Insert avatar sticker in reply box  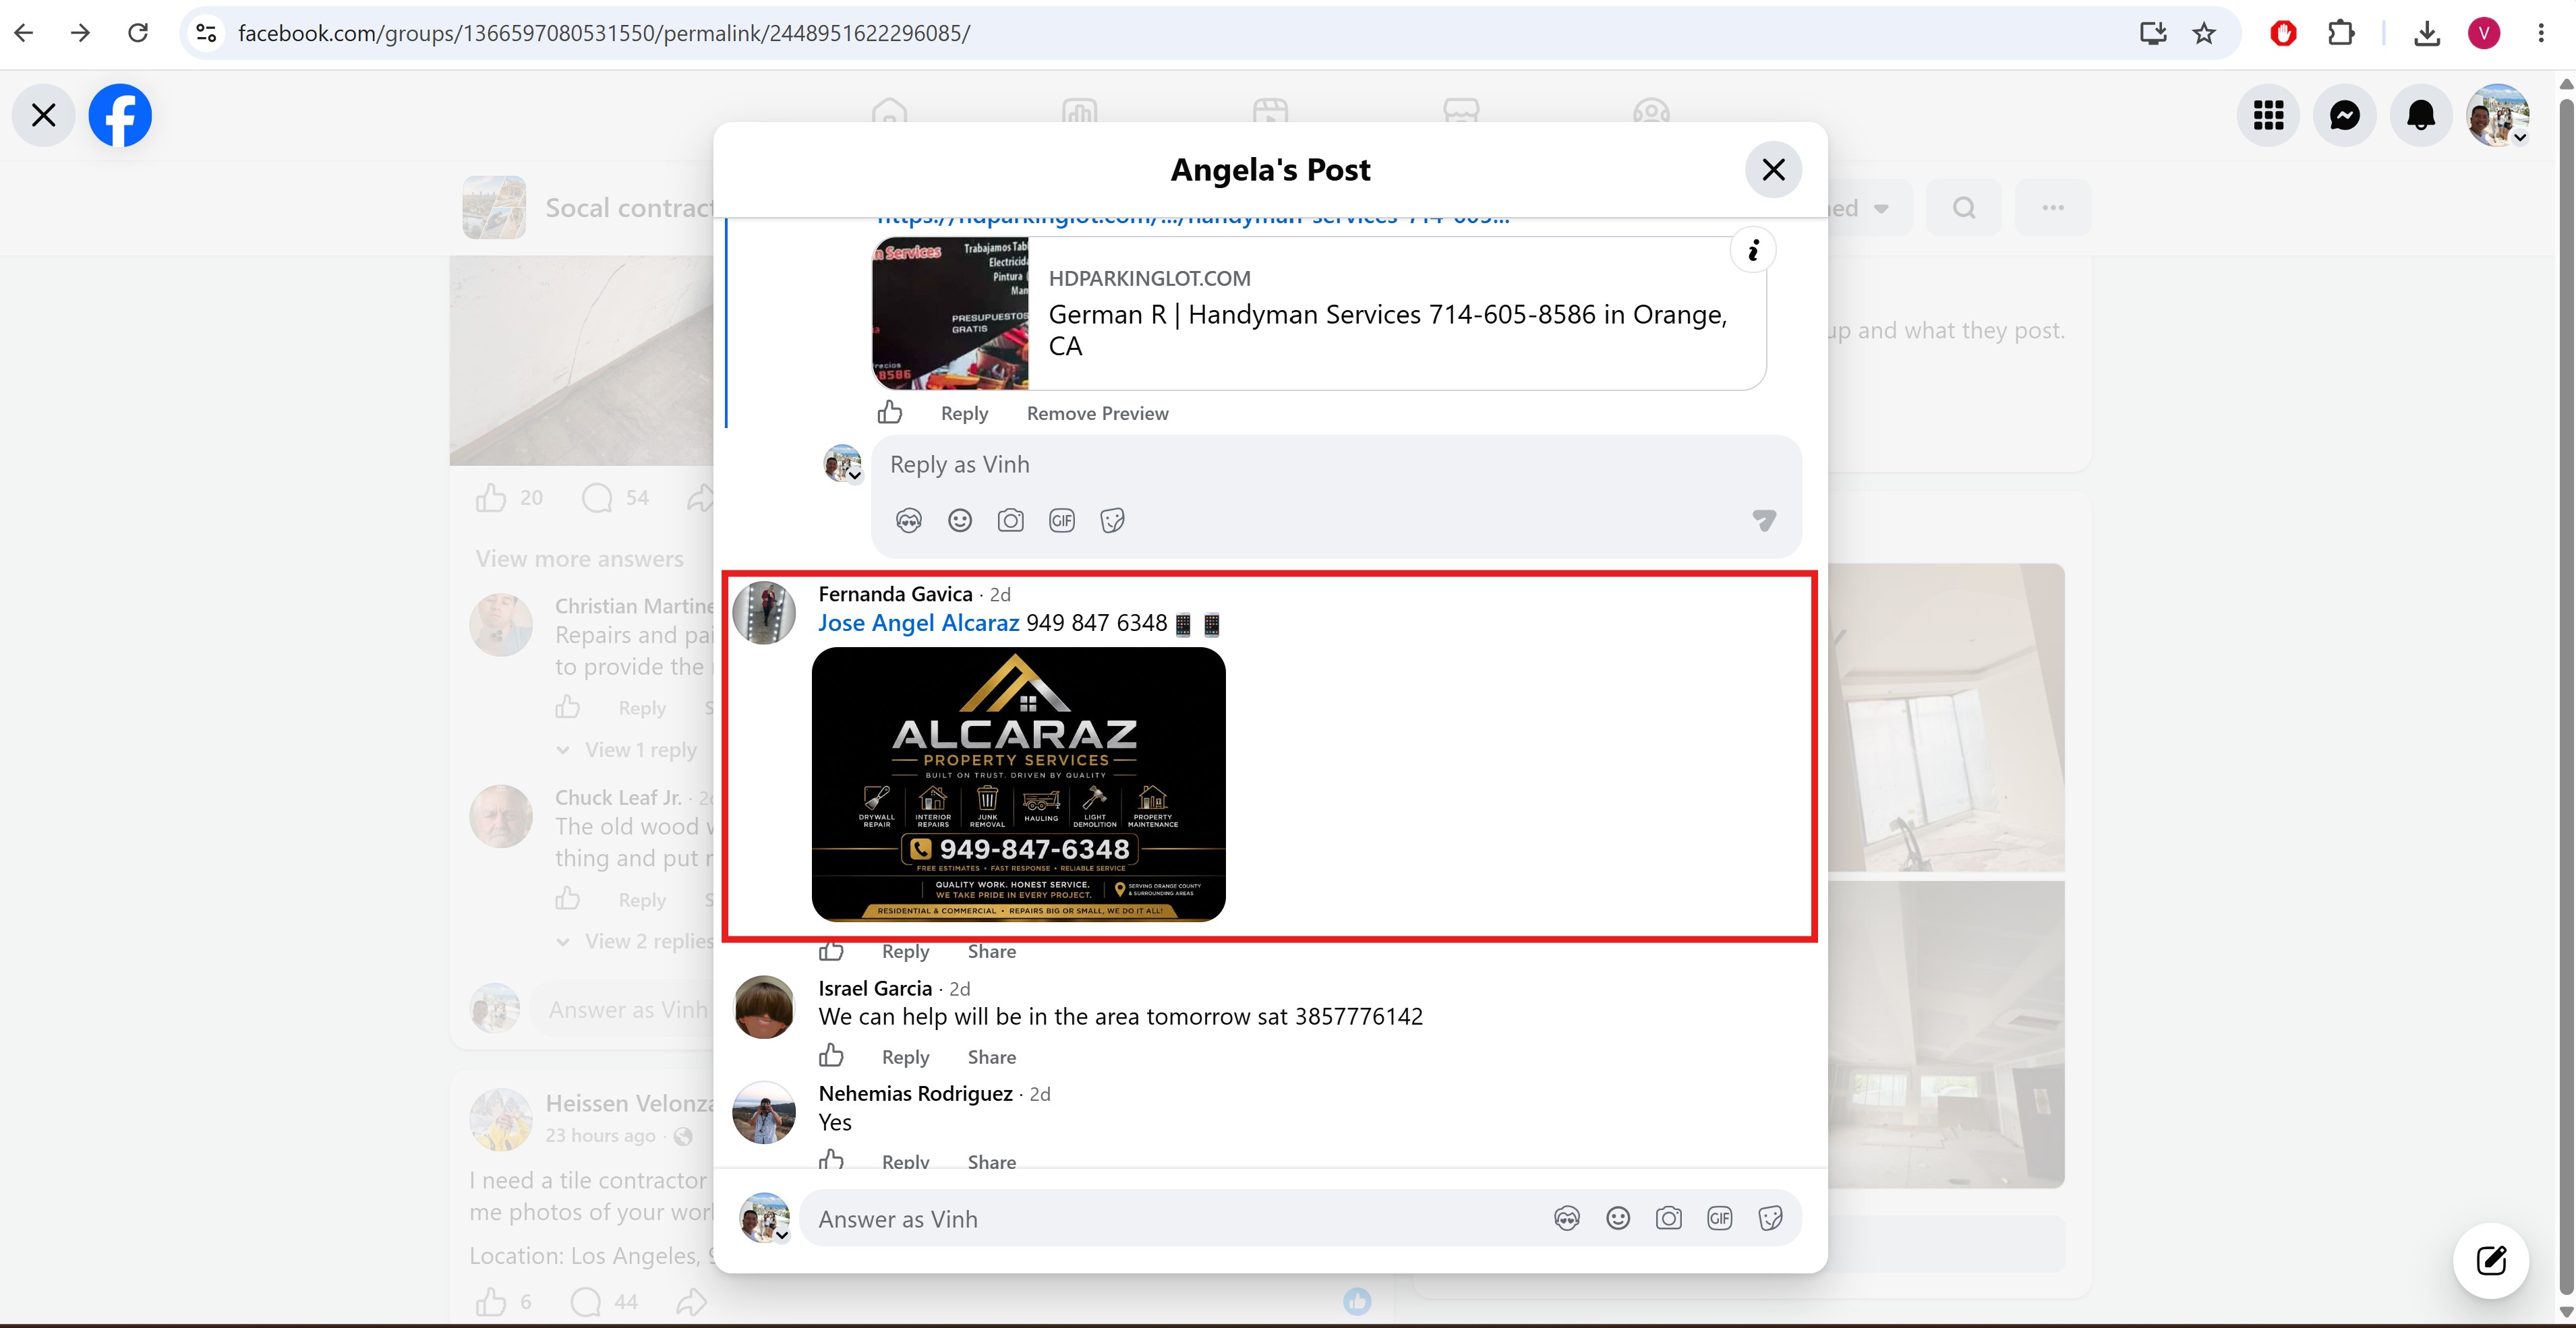tap(908, 520)
